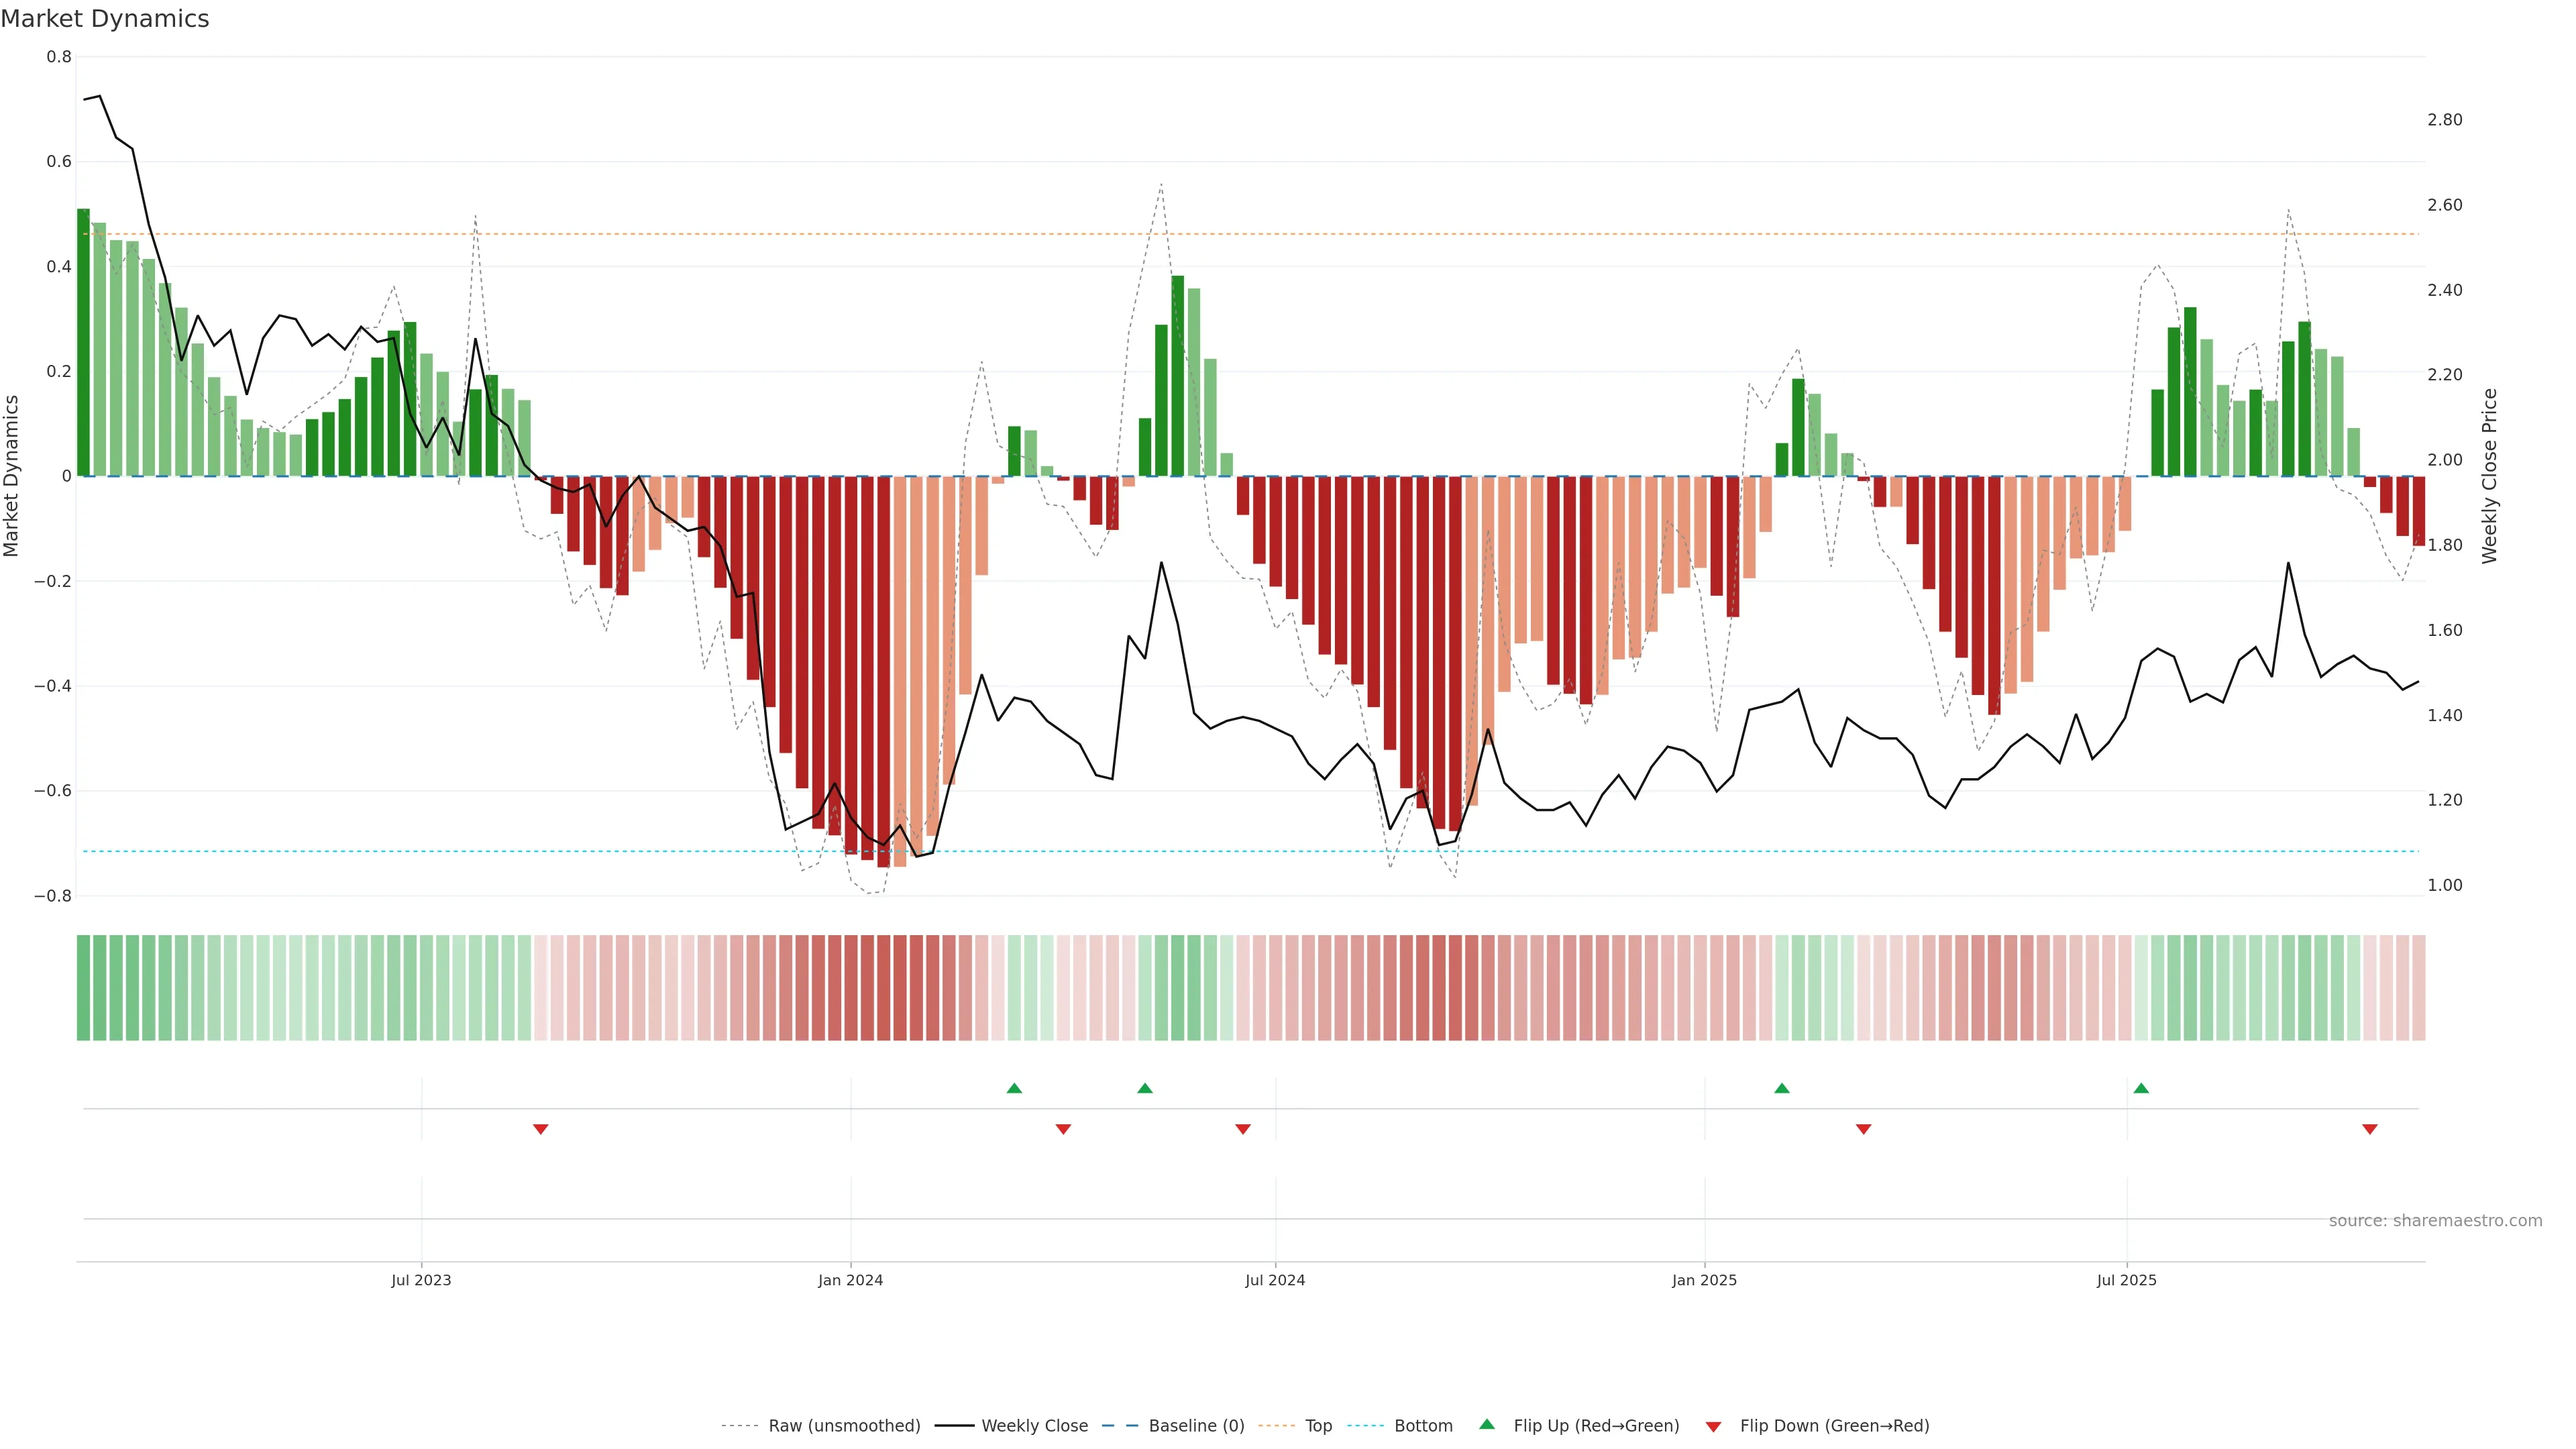Click the green flip-up marker after Jan 2025
This screenshot has height=1449, width=2576.
coord(1782,1088)
